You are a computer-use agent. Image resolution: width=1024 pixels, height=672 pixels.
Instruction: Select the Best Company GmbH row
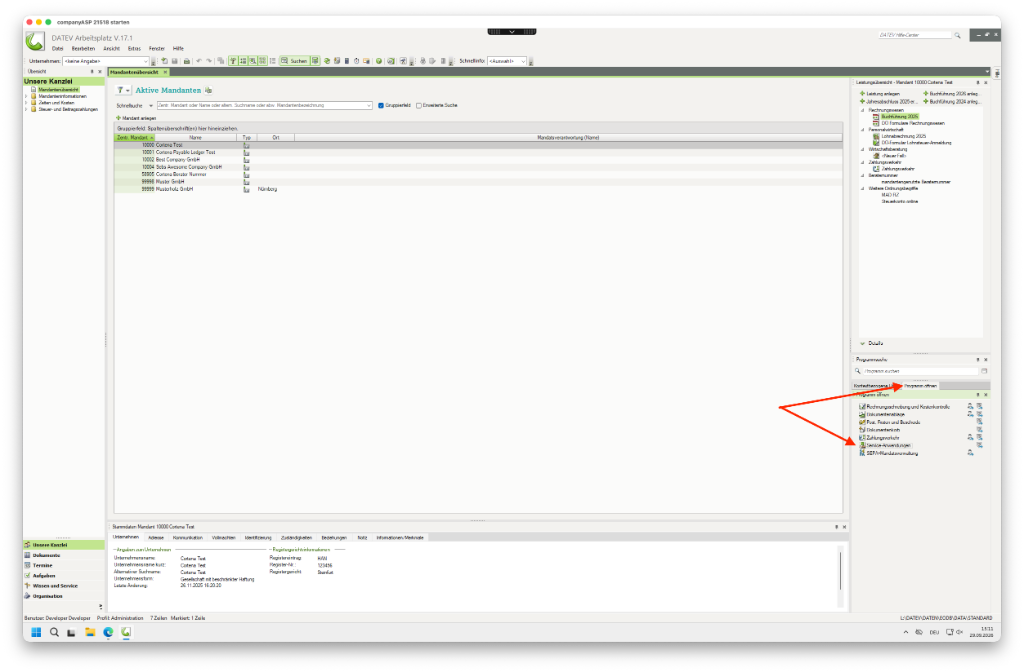478,159
